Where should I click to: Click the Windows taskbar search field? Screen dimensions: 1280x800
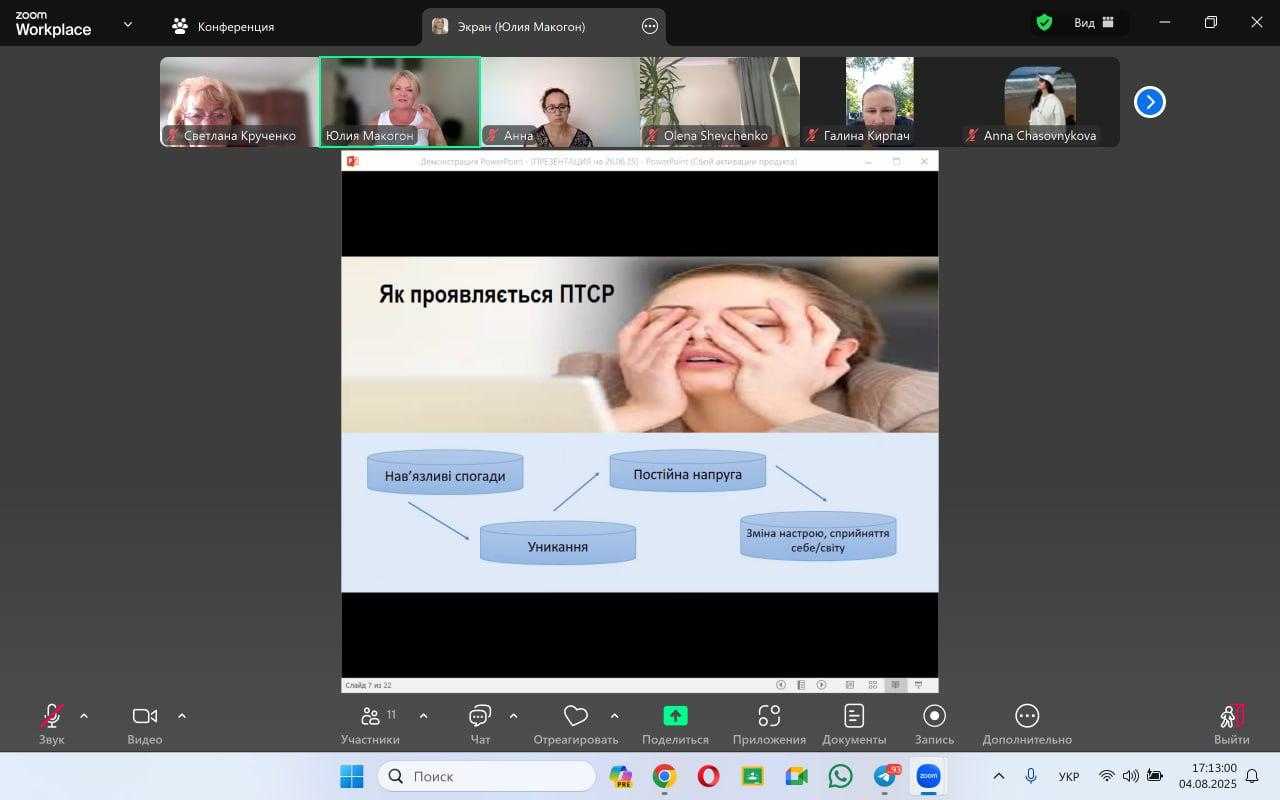coord(487,776)
